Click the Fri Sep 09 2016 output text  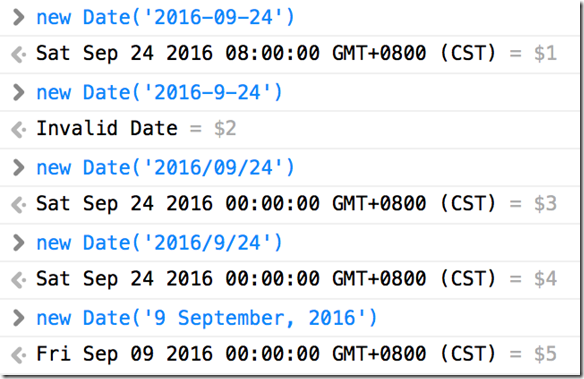[x=266, y=354]
